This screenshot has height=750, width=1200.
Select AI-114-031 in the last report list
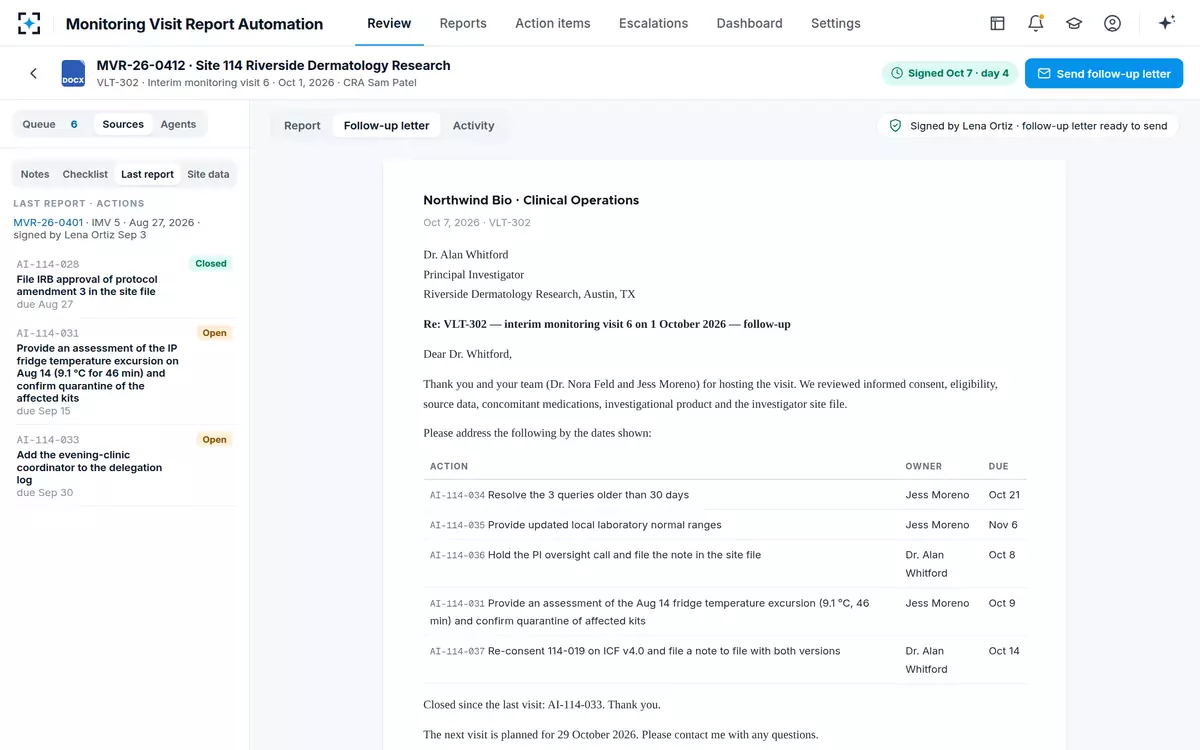pos(124,371)
